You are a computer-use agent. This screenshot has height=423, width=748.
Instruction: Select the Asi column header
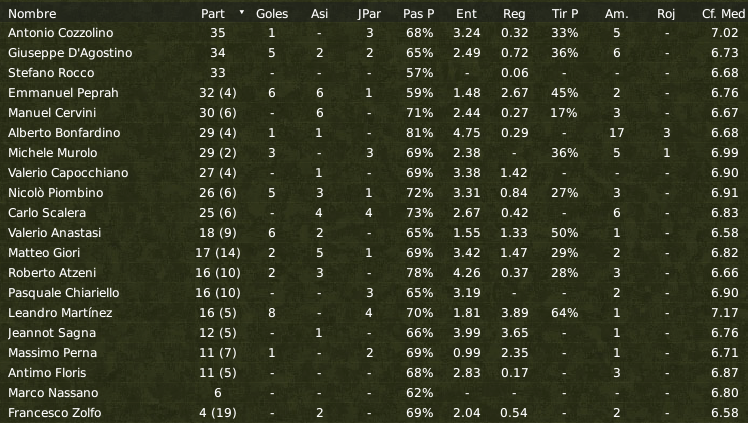click(319, 14)
